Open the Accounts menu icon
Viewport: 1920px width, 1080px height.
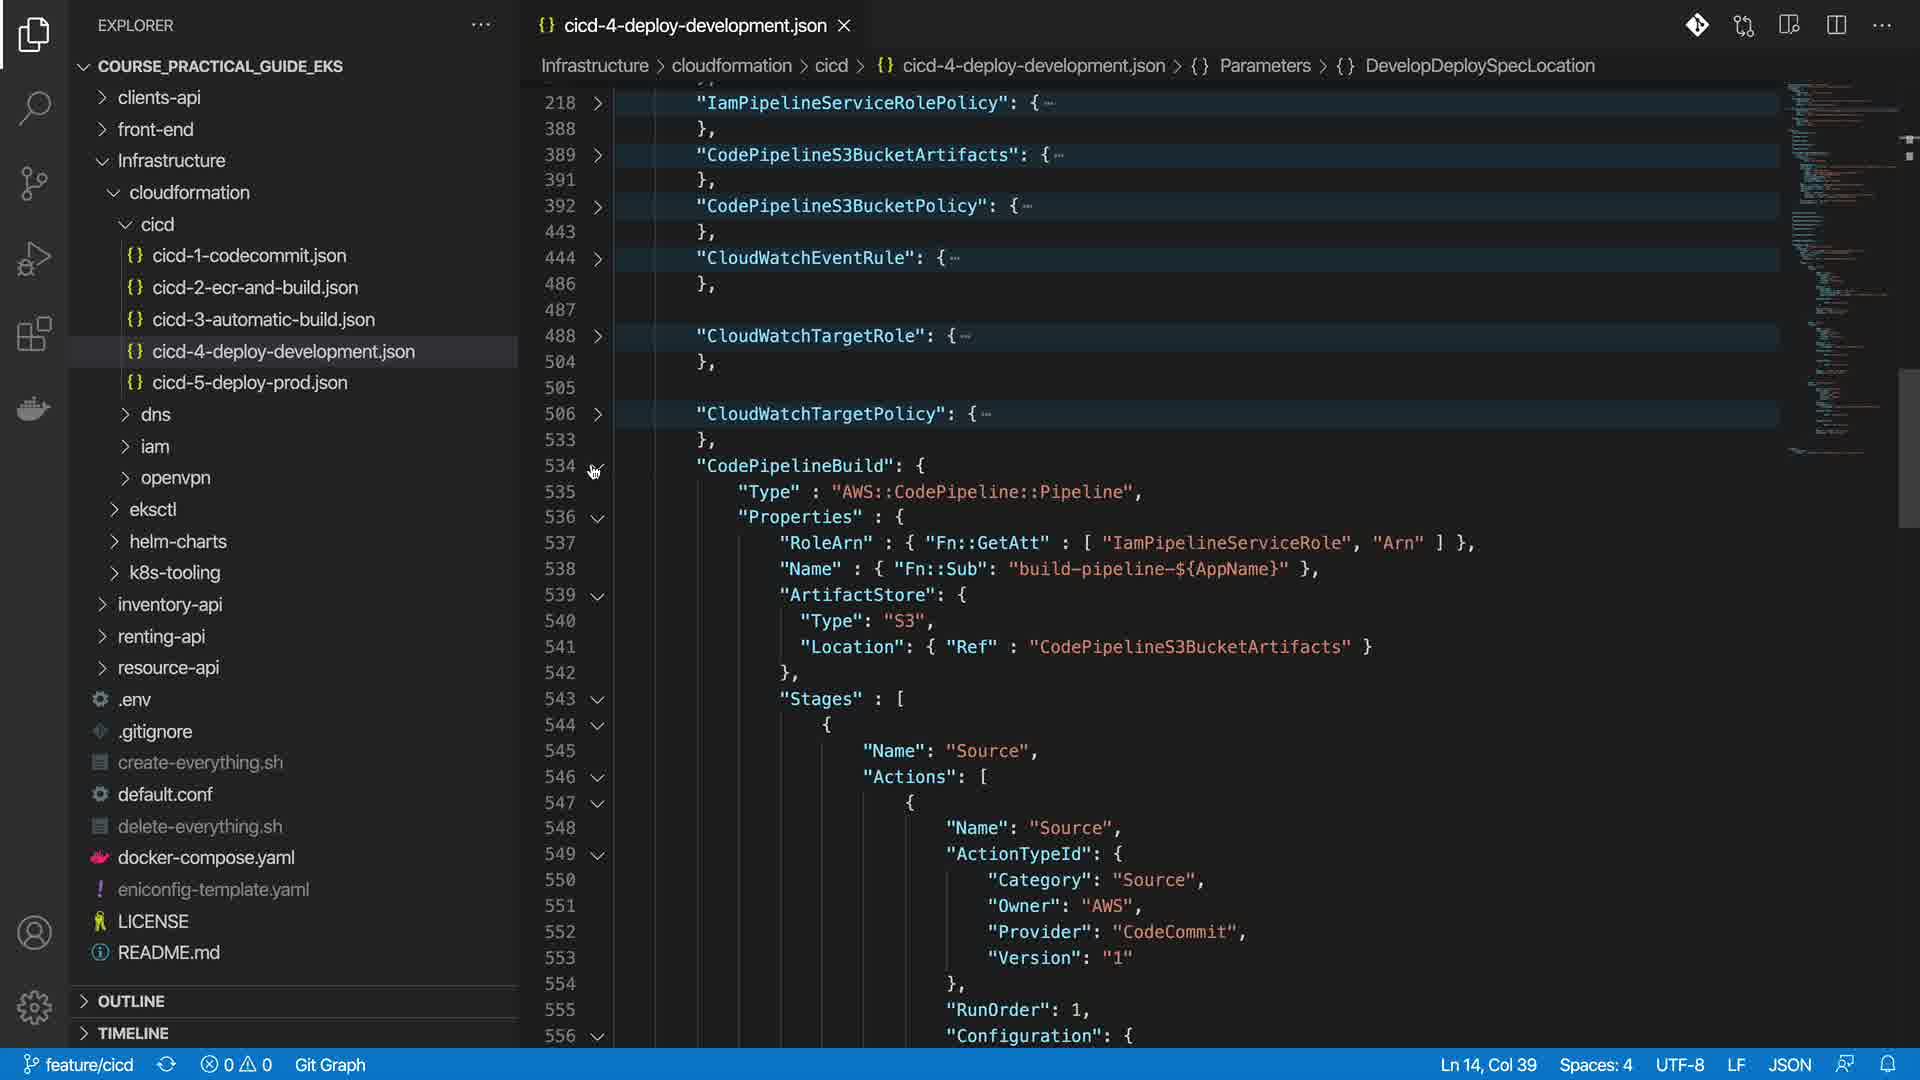[34, 933]
